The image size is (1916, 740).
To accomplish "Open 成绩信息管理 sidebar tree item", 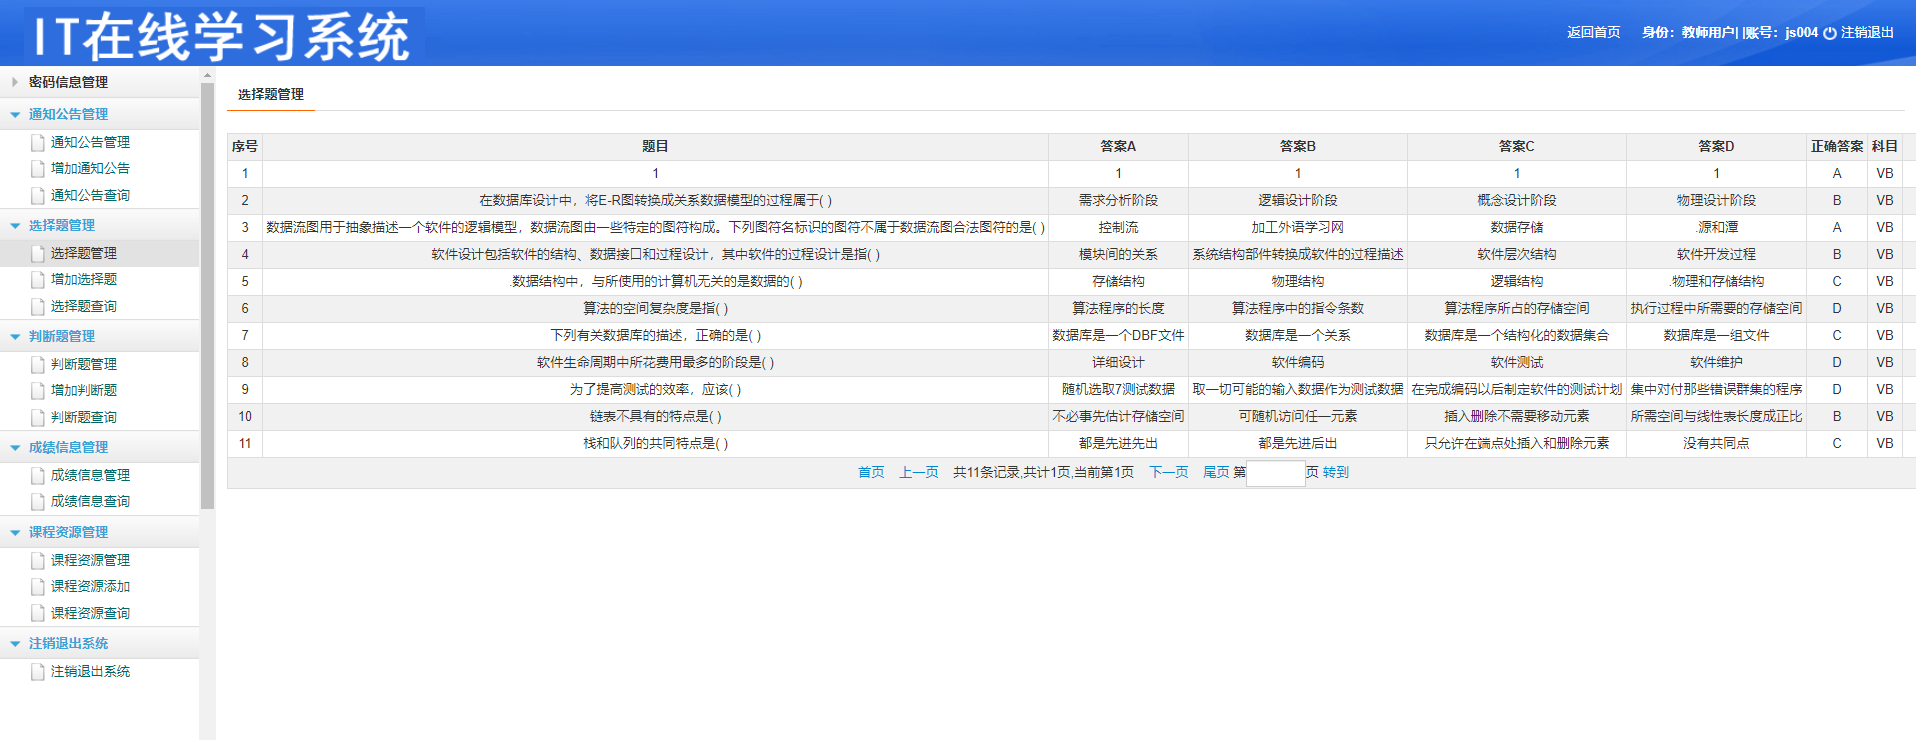I will [90, 475].
